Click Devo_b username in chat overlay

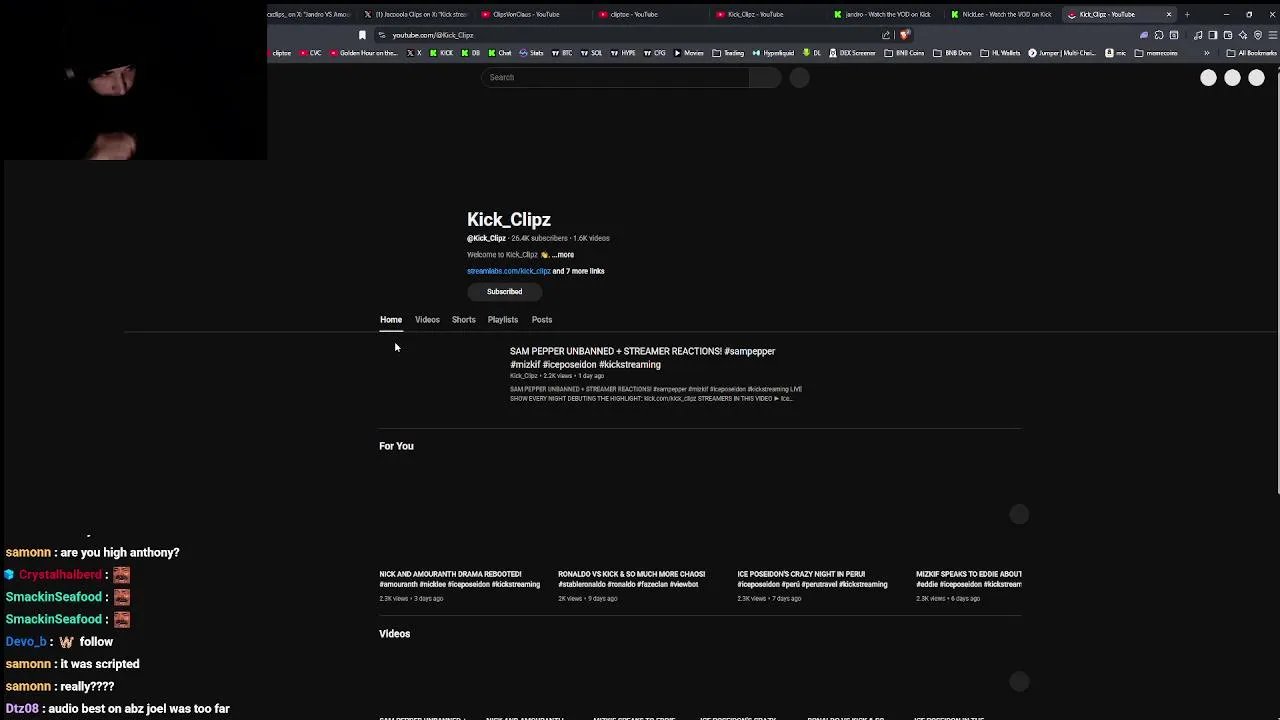(x=26, y=642)
